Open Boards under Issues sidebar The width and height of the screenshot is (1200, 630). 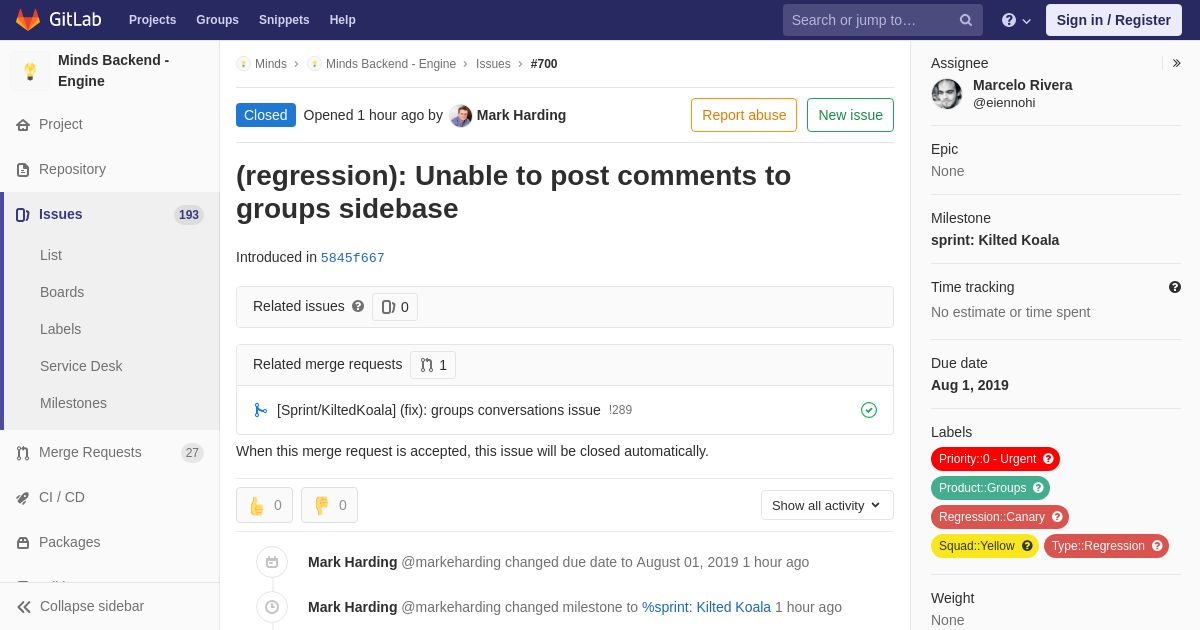point(62,292)
